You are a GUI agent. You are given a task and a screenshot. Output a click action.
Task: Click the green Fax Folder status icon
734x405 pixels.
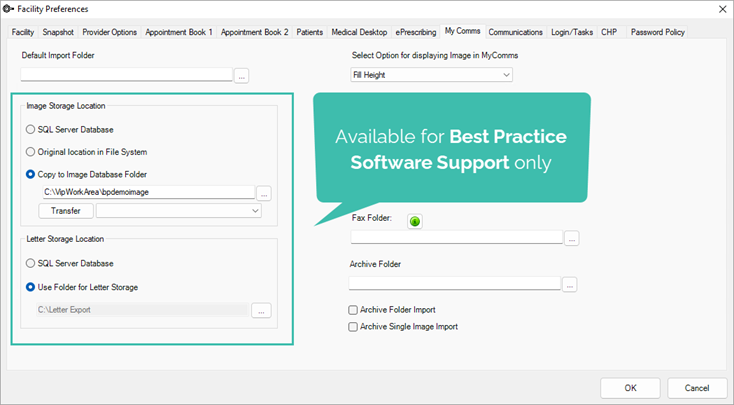[415, 221]
